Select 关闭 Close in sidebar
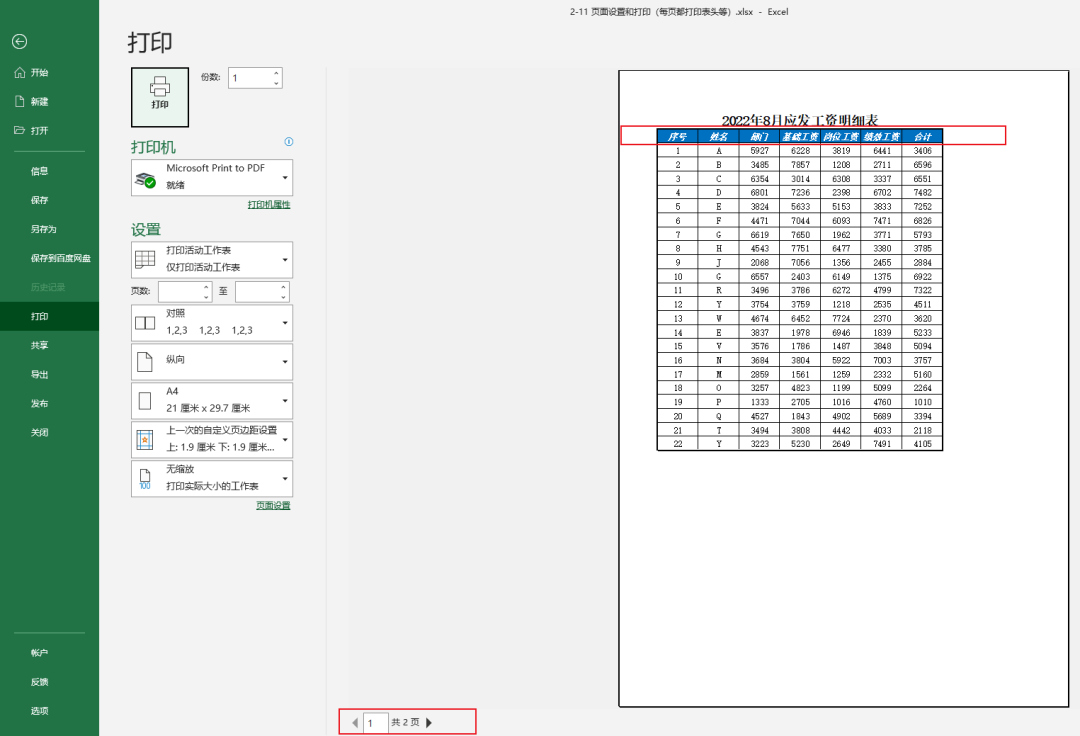 pos(50,432)
